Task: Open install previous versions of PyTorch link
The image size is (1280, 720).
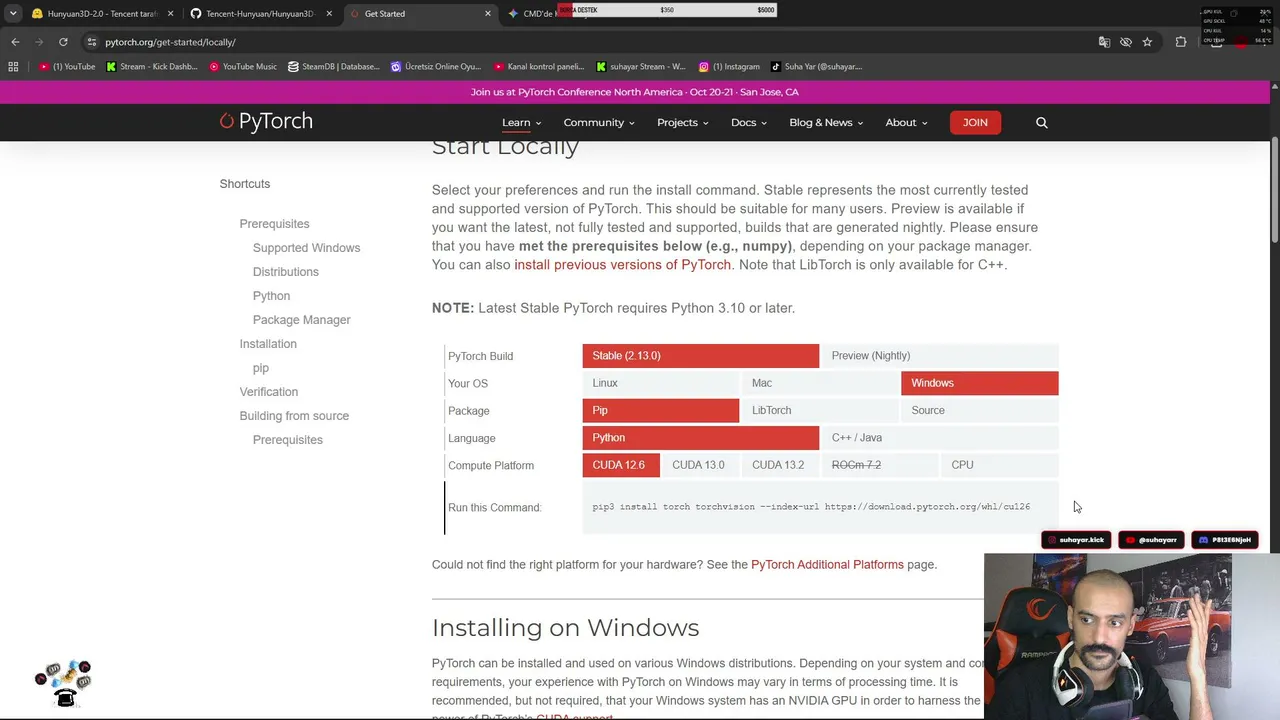Action: [622, 265]
